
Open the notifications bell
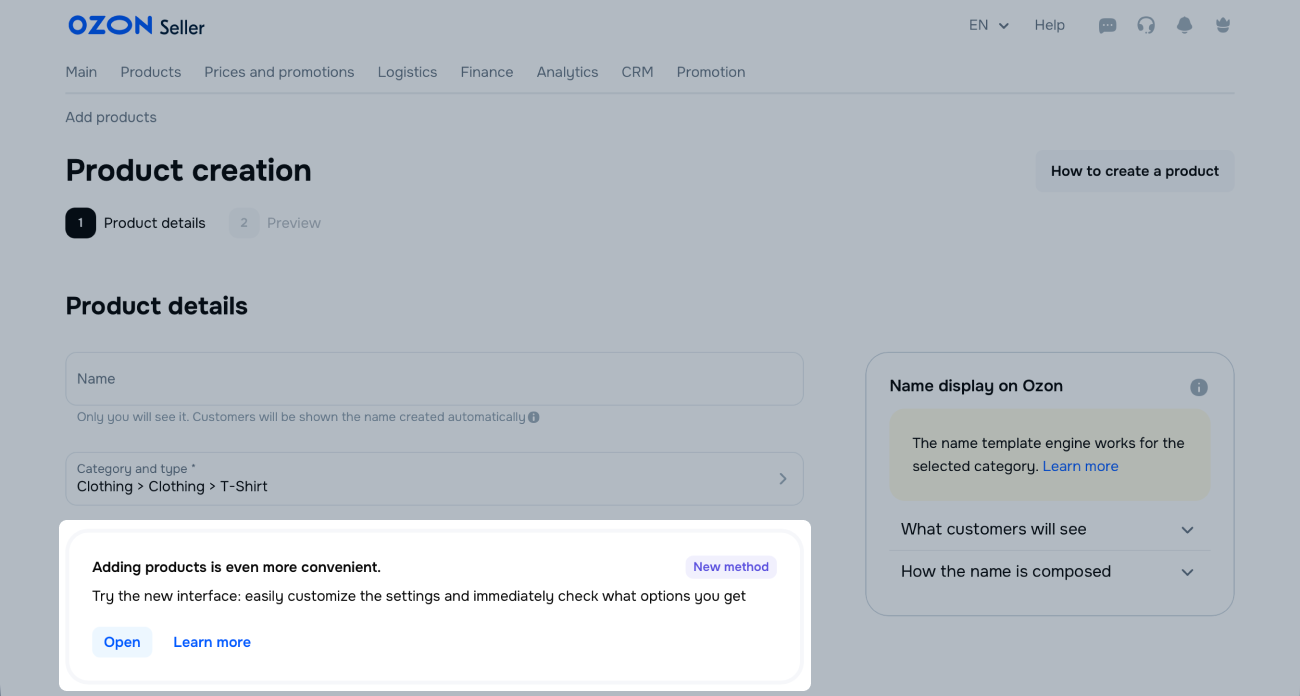point(1184,26)
